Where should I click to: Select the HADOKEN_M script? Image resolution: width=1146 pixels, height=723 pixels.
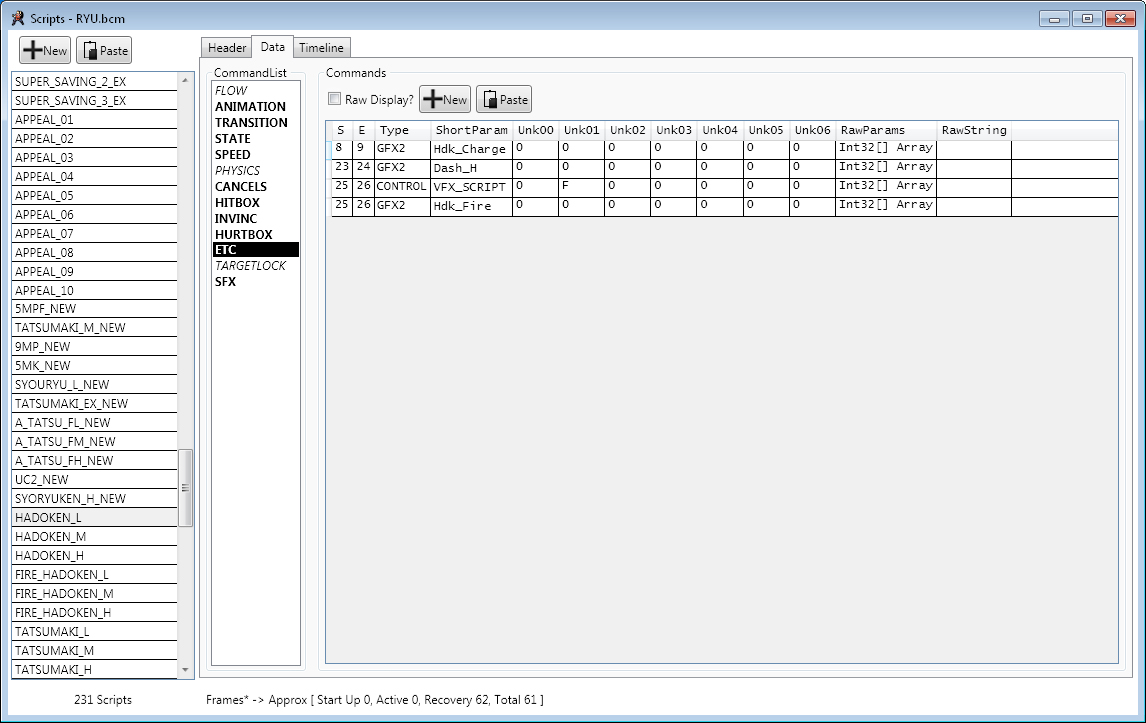point(50,537)
